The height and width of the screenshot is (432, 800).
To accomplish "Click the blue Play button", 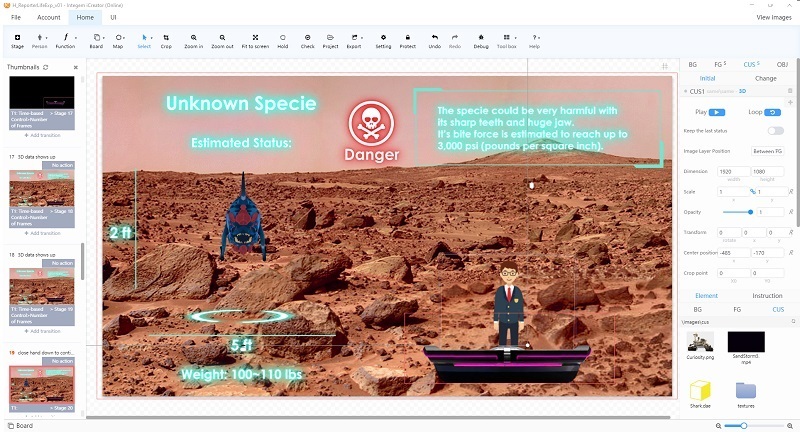I will pyautogui.click(x=716, y=112).
